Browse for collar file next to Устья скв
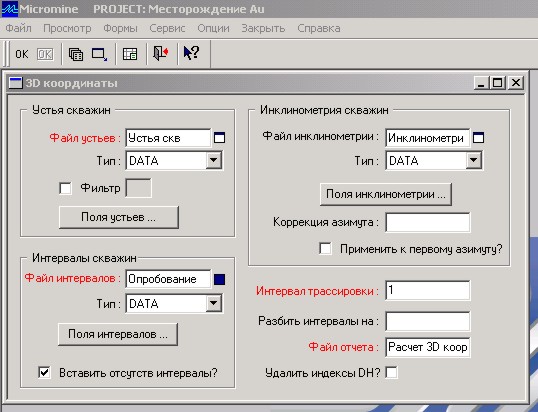Image resolution: width=538 pixels, height=412 pixels. click(220, 138)
